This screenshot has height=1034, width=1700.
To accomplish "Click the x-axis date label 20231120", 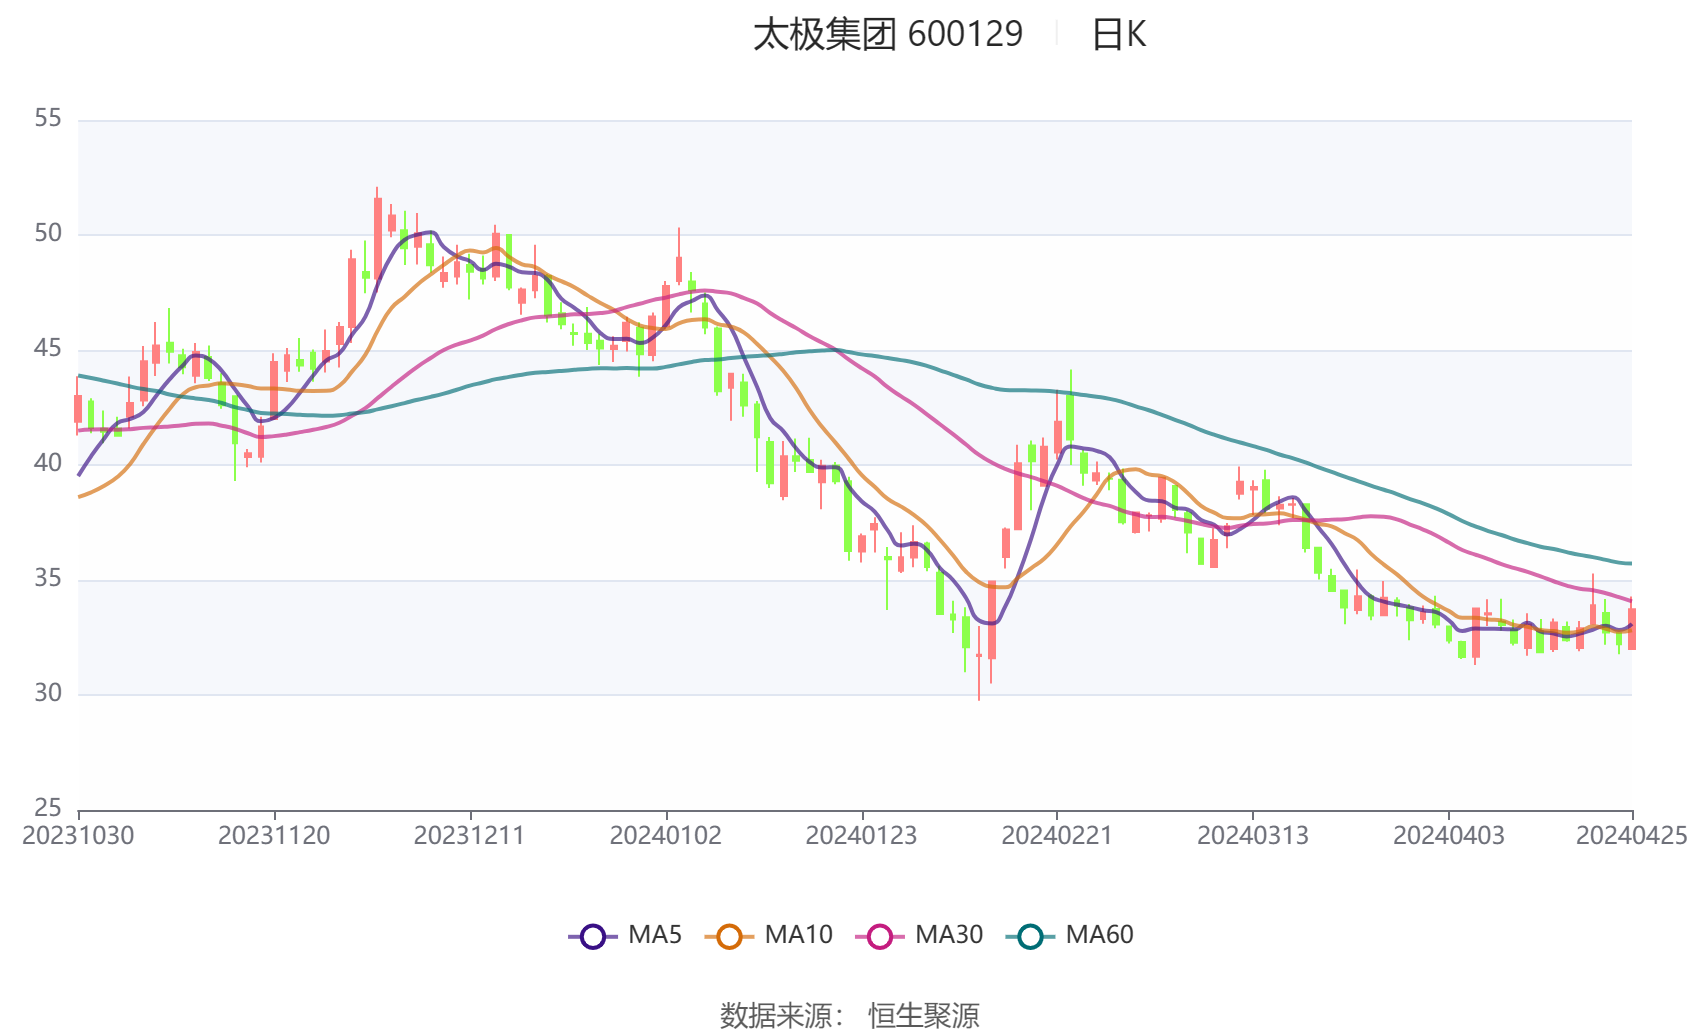I will (x=274, y=835).
